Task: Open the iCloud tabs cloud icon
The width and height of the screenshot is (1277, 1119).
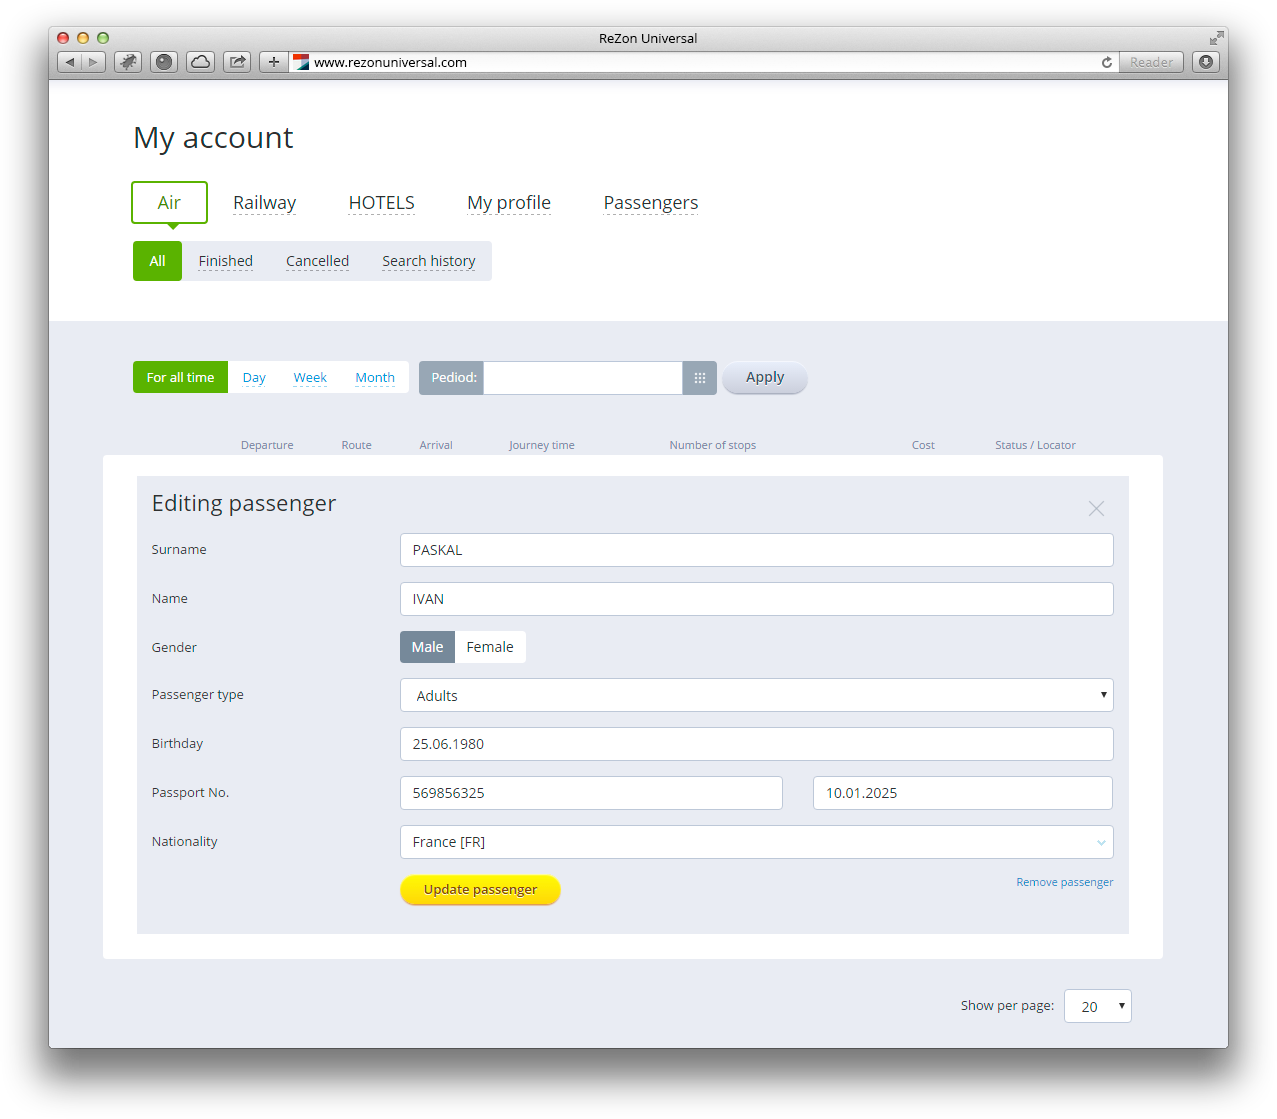Action: pos(200,62)
